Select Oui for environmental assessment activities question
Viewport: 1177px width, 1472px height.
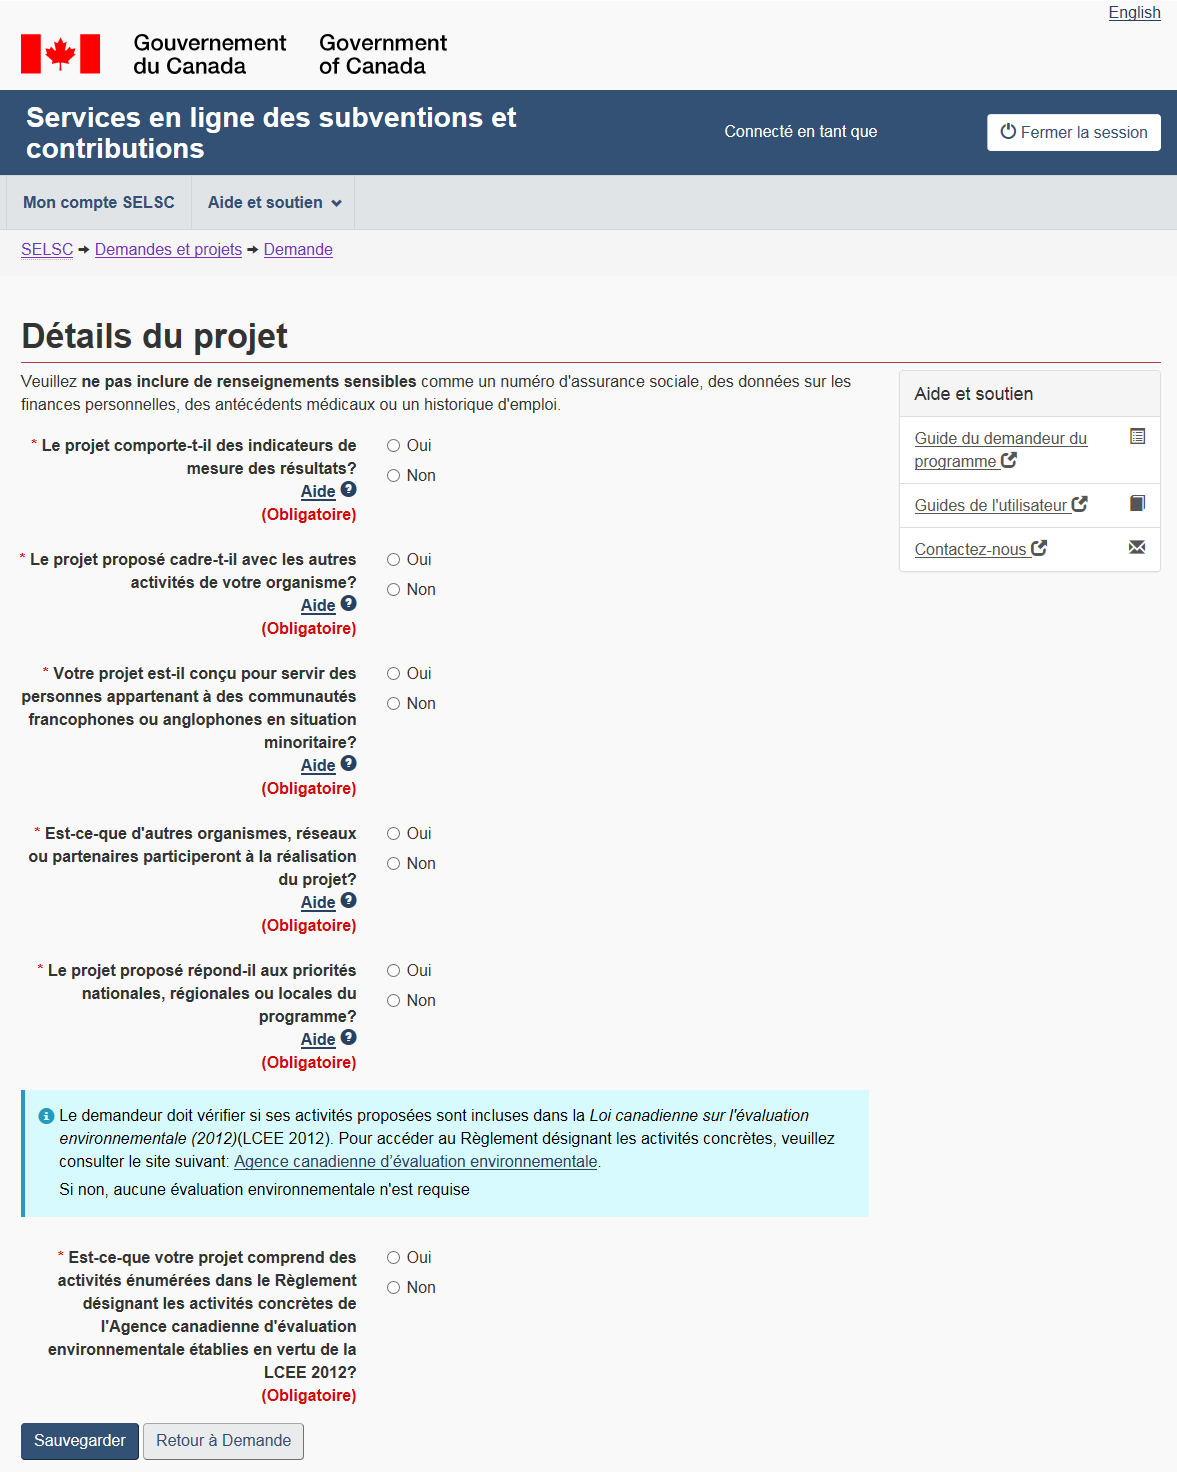coord(394,1258)
